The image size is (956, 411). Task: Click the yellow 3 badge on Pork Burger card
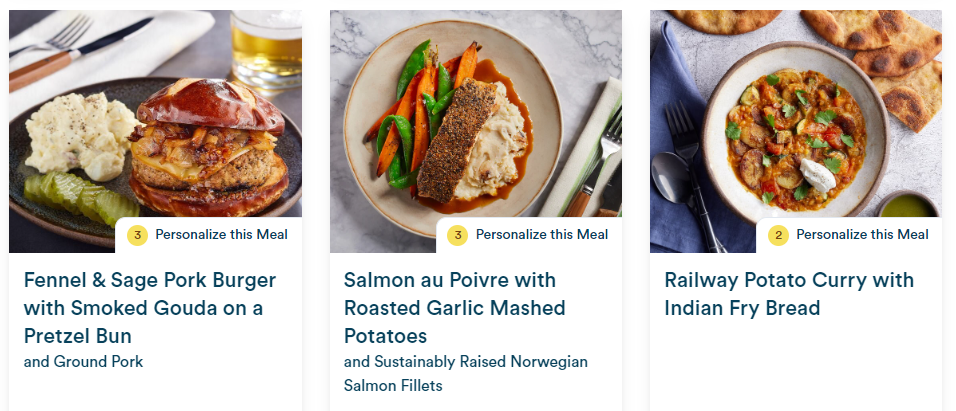point(137,235)
